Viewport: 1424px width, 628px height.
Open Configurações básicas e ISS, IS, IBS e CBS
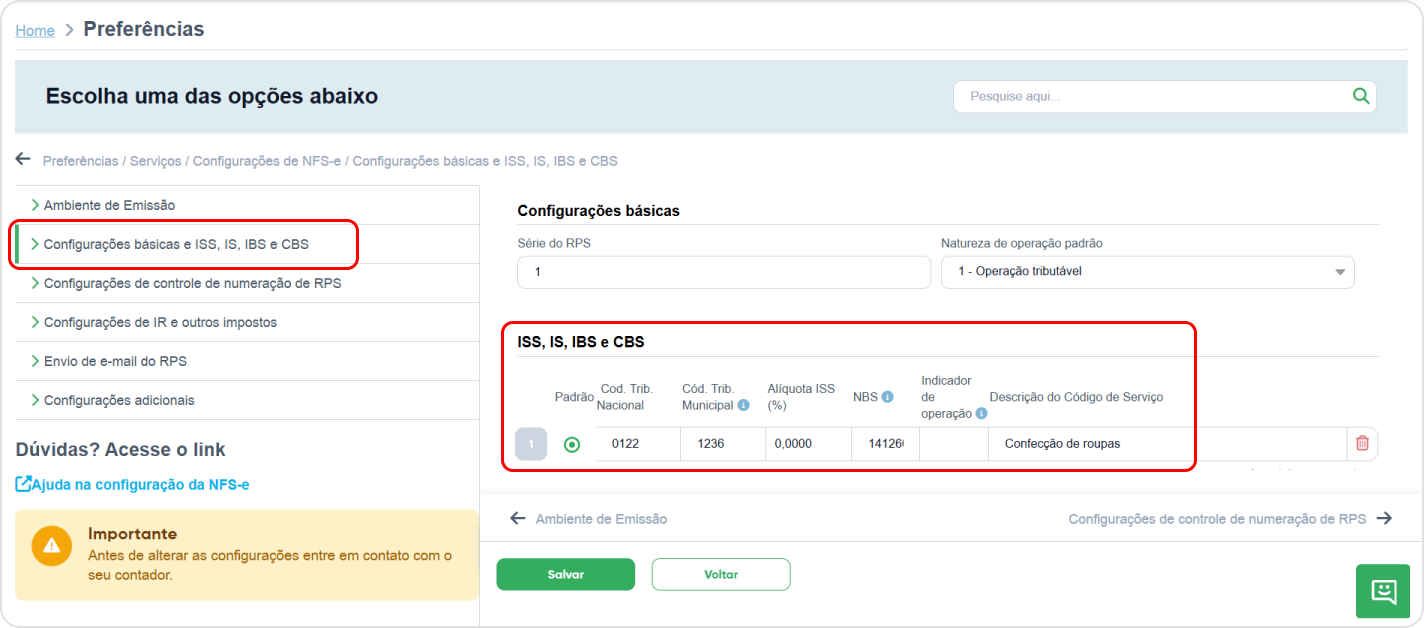(x=247, y=244)
